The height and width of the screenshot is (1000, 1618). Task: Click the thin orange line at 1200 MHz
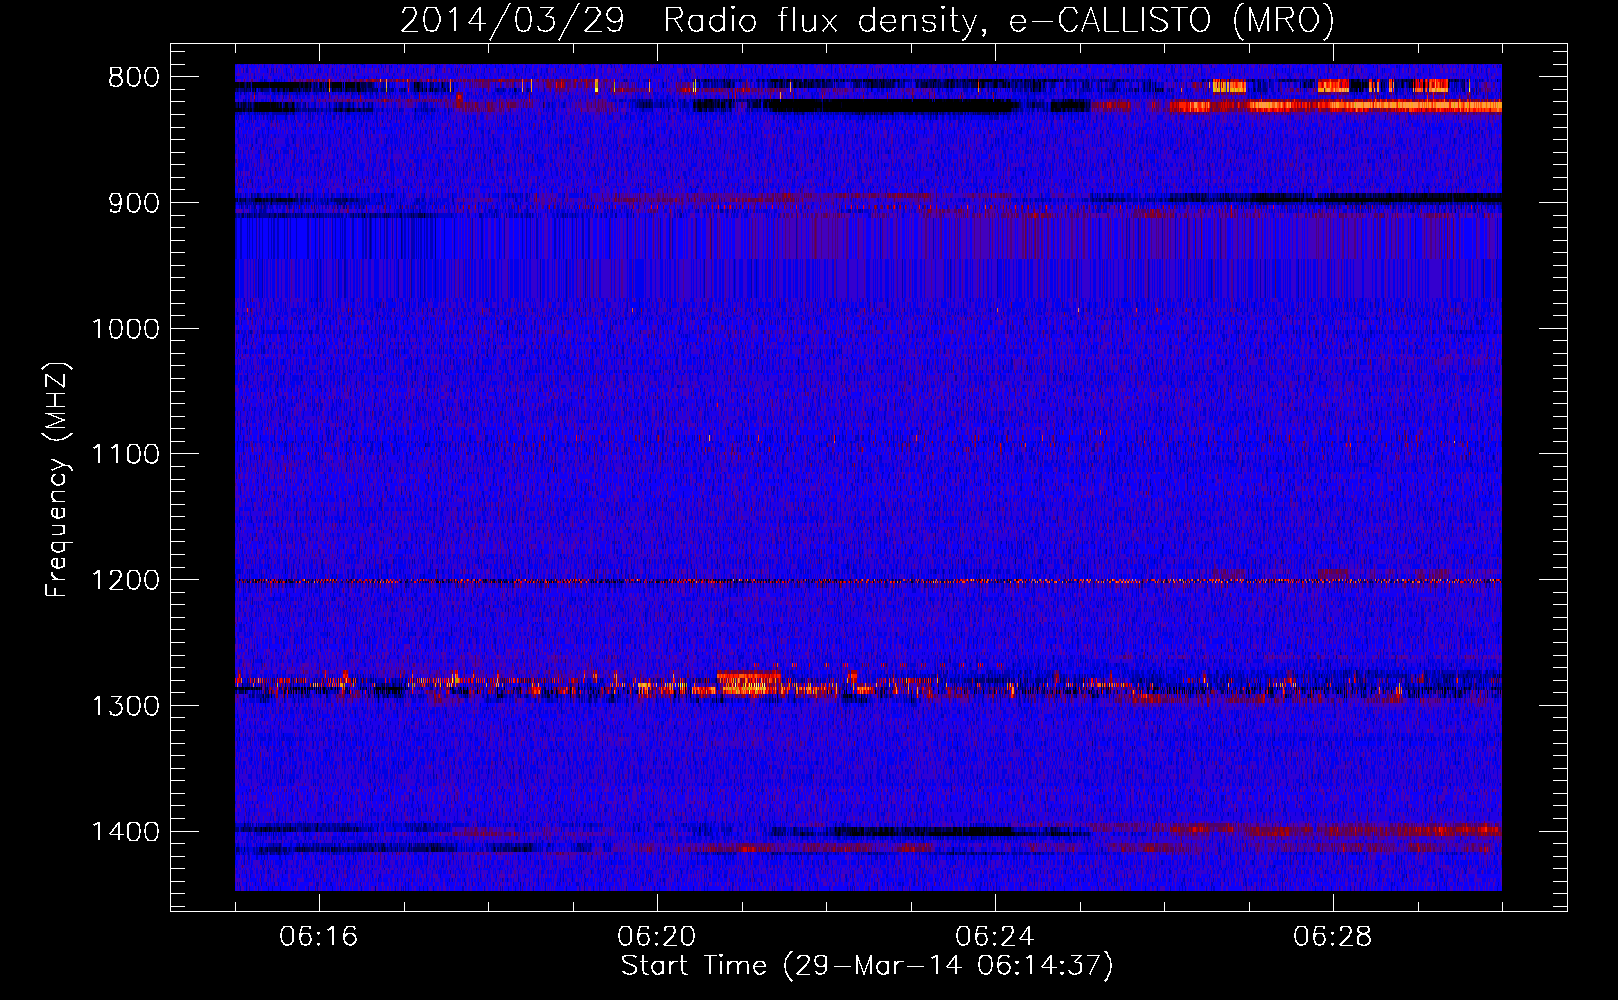click(868, 581)
